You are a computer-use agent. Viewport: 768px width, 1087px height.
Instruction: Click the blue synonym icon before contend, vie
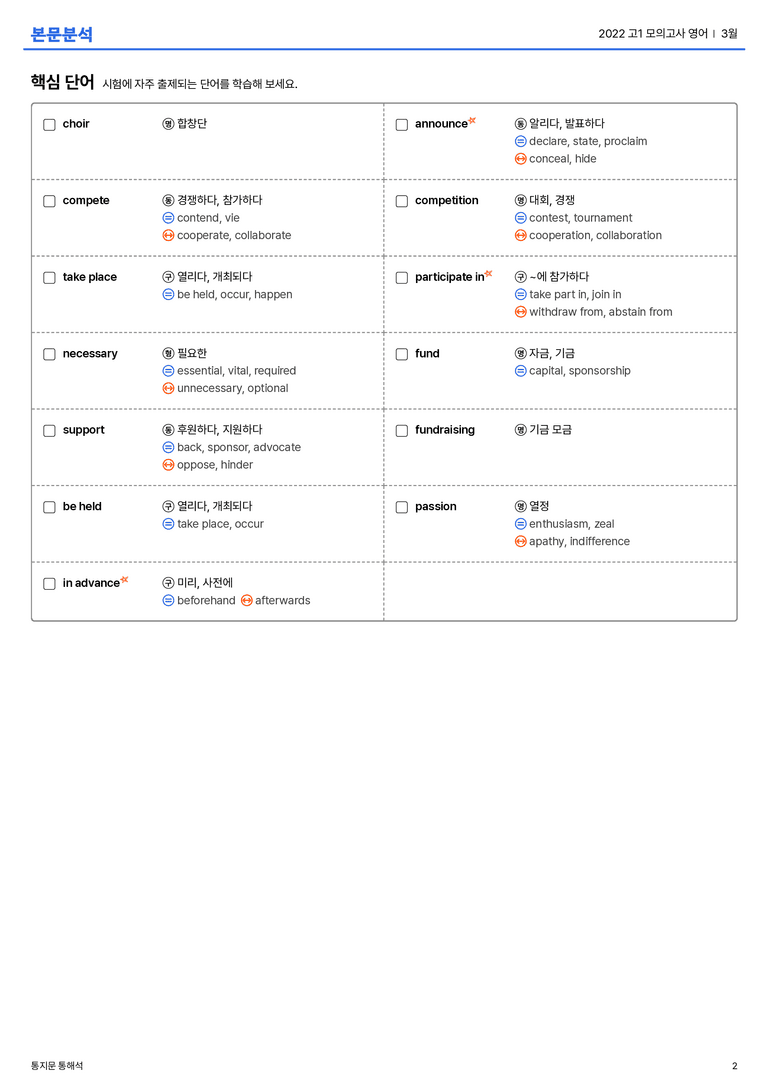(168, 218)
